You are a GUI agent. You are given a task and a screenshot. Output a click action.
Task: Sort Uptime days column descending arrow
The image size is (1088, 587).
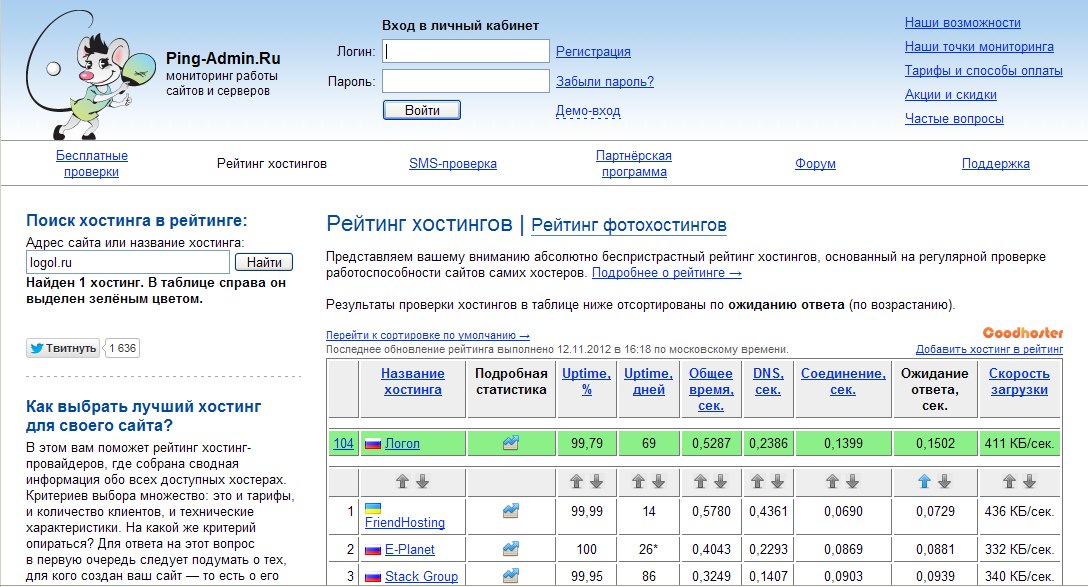click(x=658, y=481)
